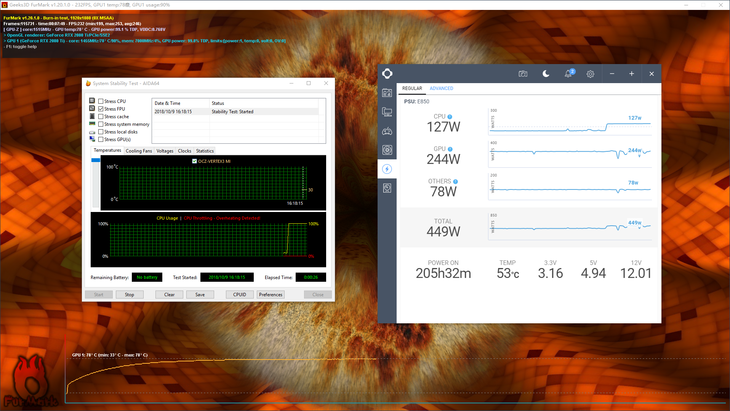Click the 4.94 5V rail value
Screen dimensions: 730x411
coord(593,274)
